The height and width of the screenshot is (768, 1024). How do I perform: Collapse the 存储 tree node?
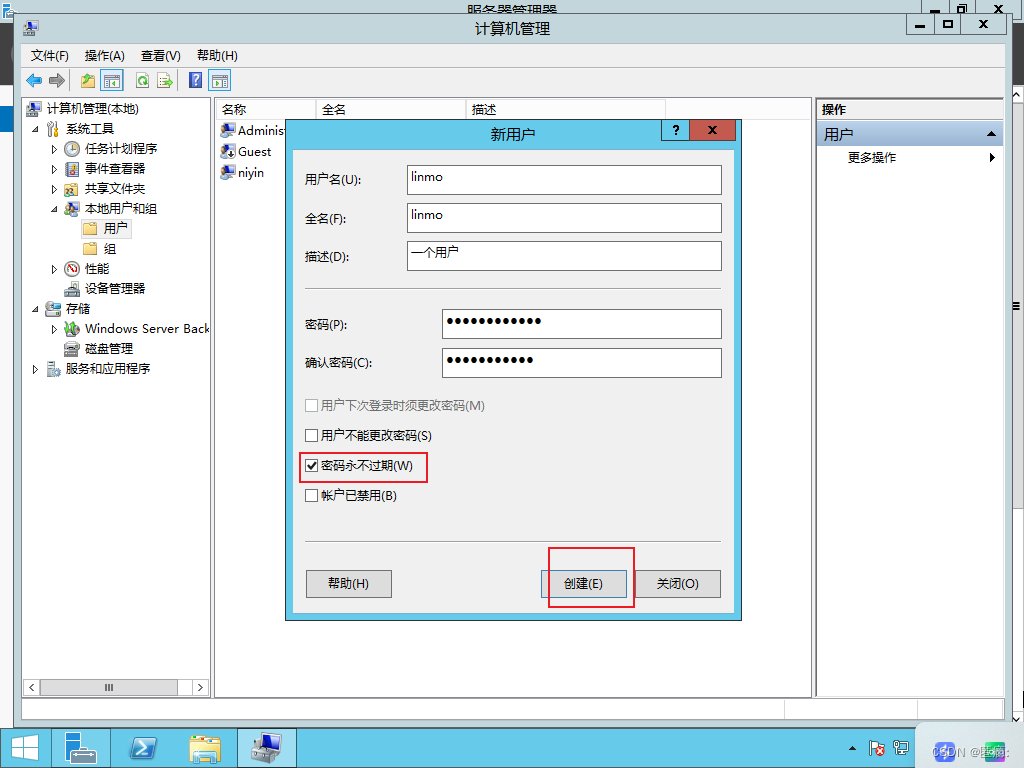[35, 309]
